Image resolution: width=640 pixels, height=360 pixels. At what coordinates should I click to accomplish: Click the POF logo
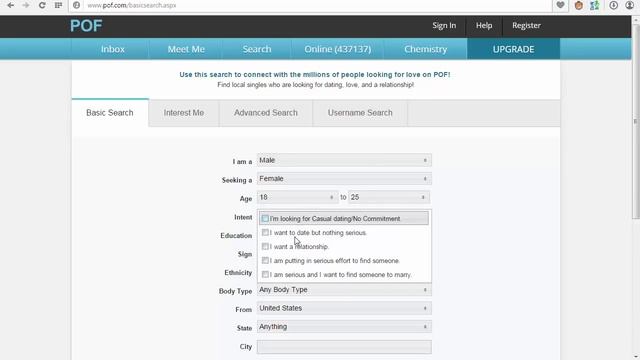86,26
